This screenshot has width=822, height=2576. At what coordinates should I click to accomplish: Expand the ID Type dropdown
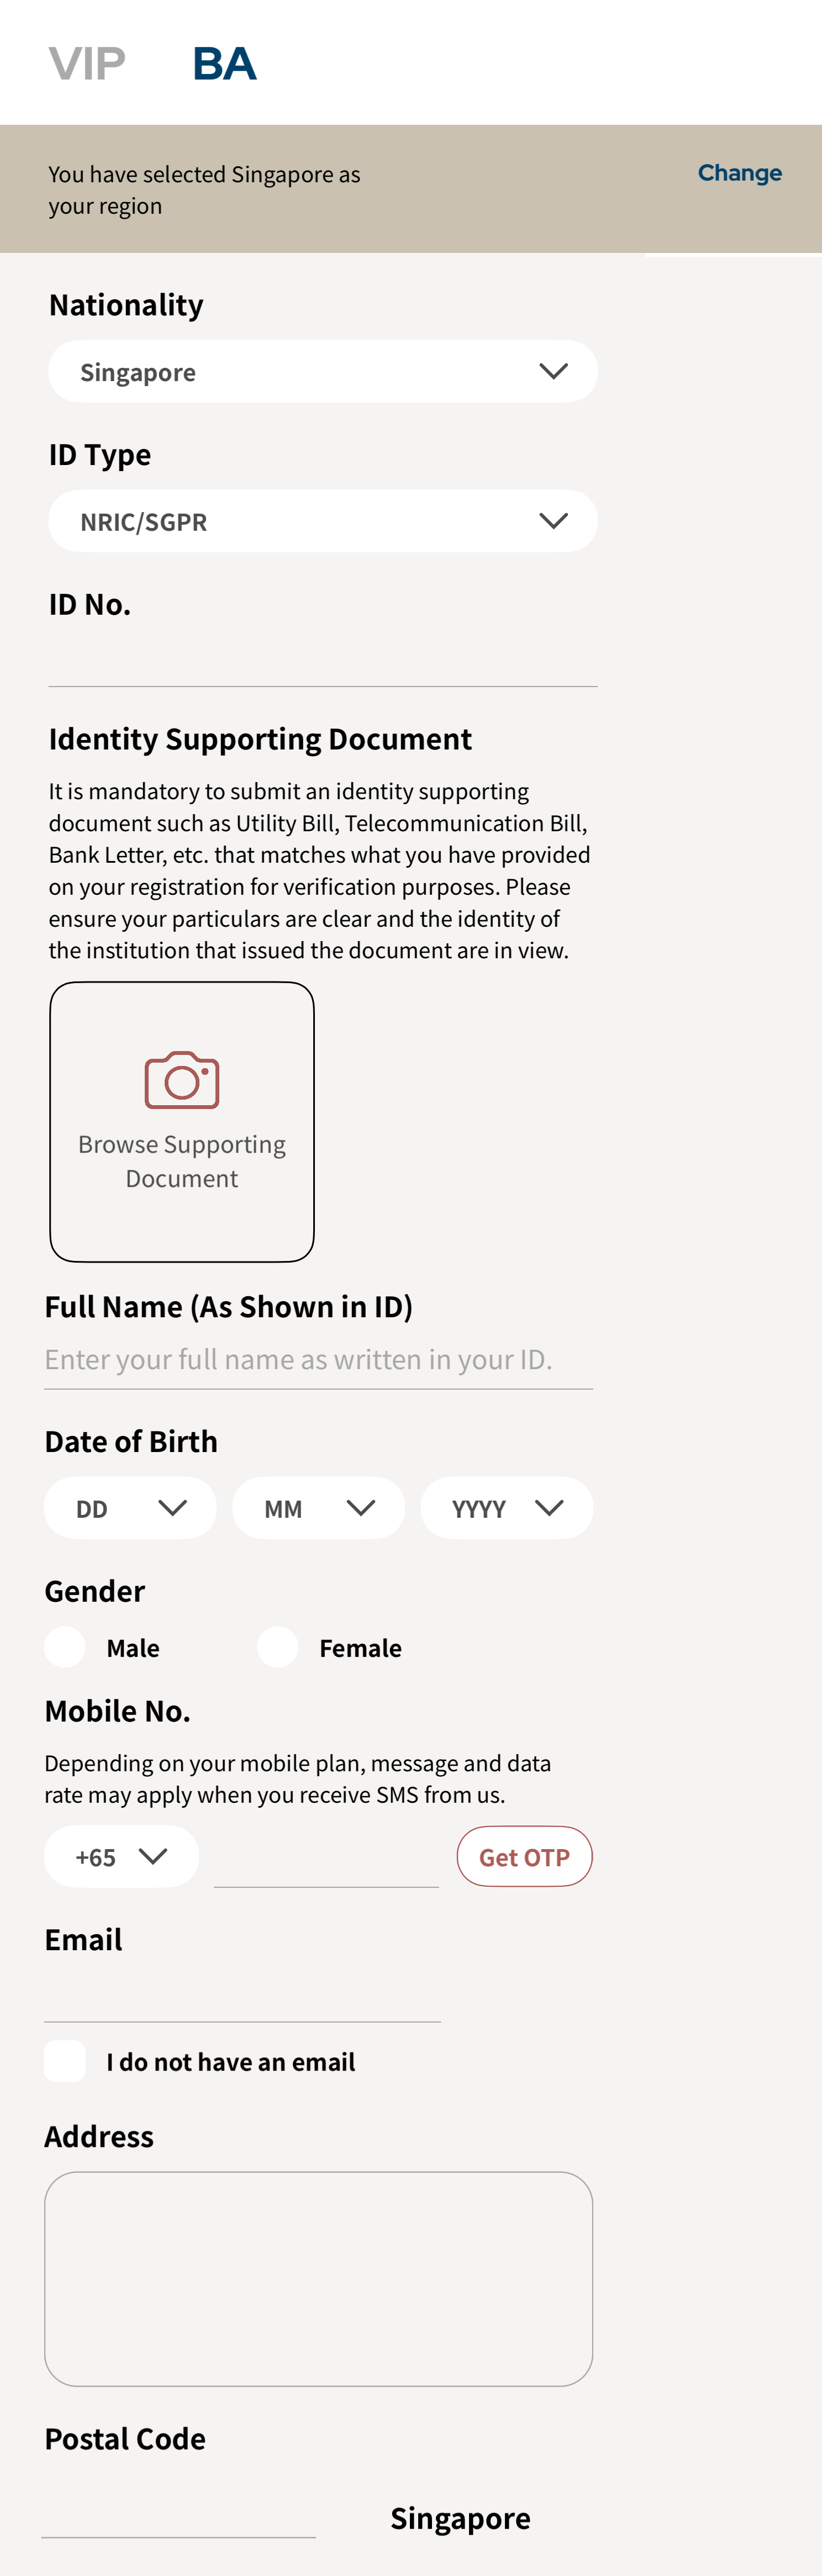[322, 521]
